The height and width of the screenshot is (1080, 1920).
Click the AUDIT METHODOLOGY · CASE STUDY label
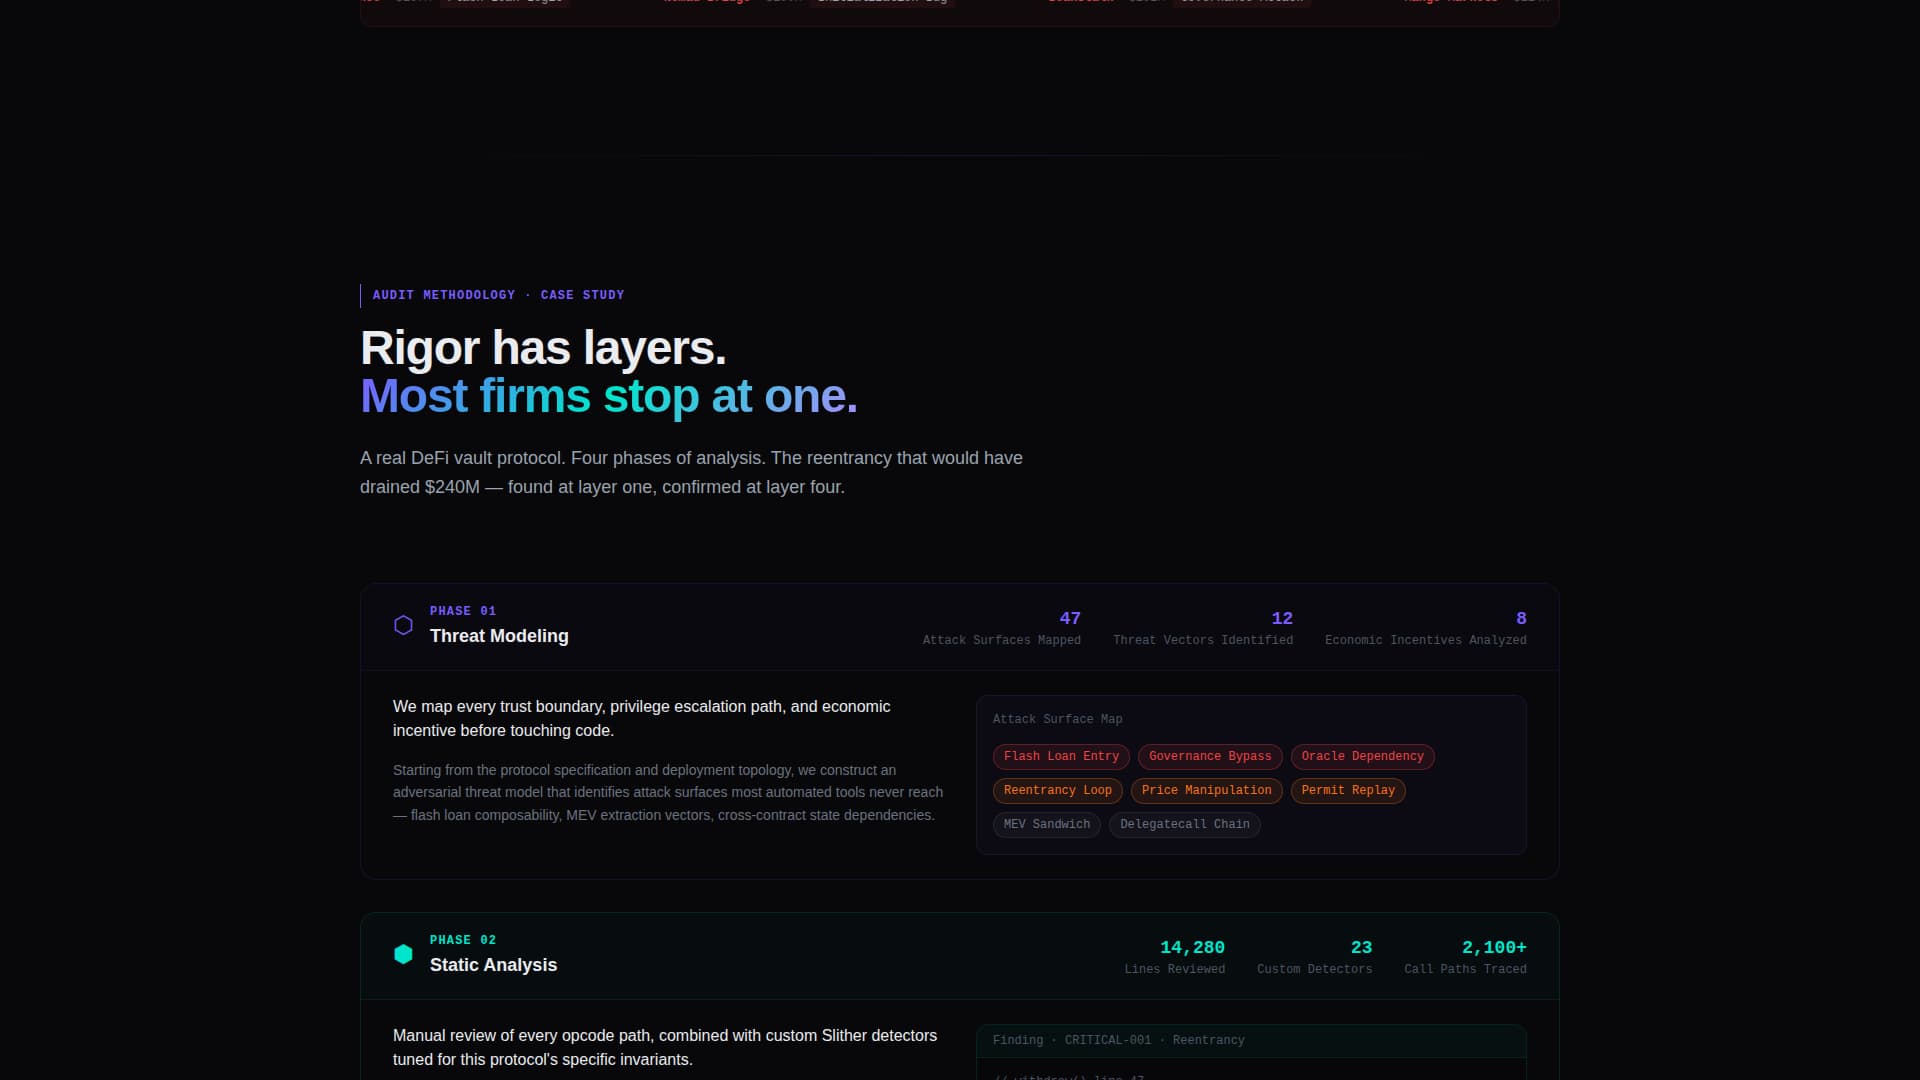point(498,295)
